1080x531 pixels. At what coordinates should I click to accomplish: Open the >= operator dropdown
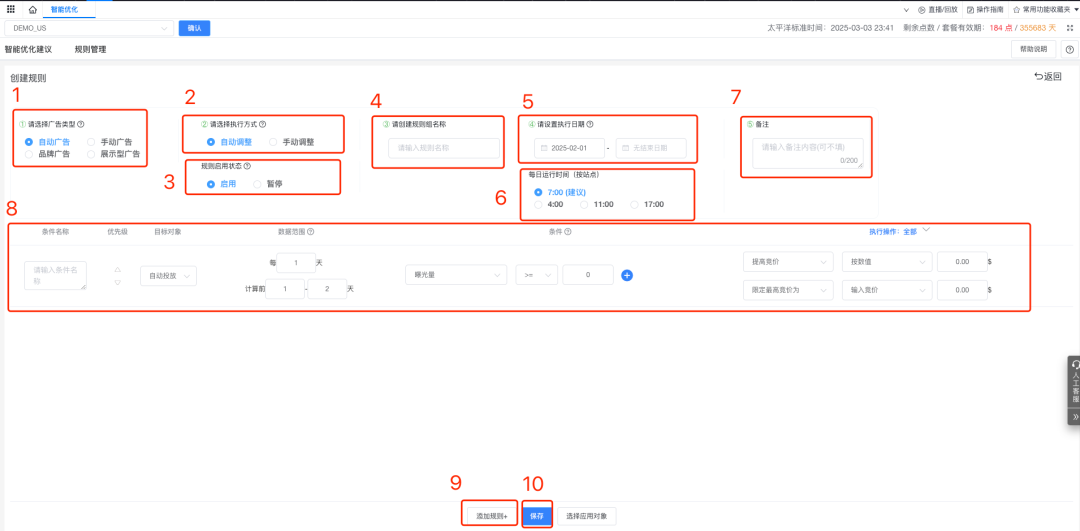coord(536,275)
